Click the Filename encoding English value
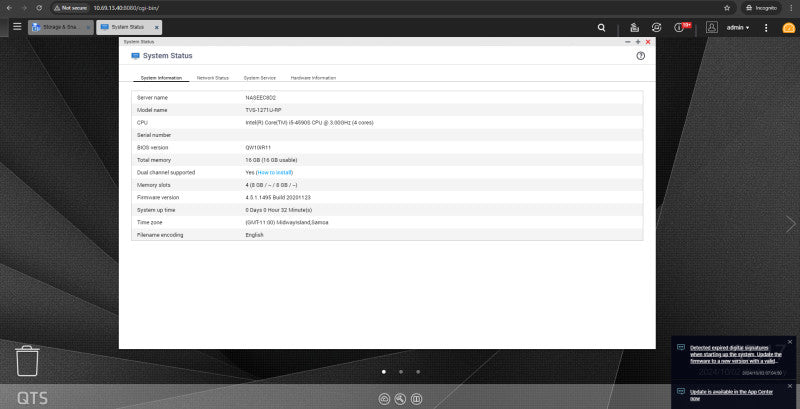Image resolution: width=800 pixels, height=409 pixels. (255, 235)
